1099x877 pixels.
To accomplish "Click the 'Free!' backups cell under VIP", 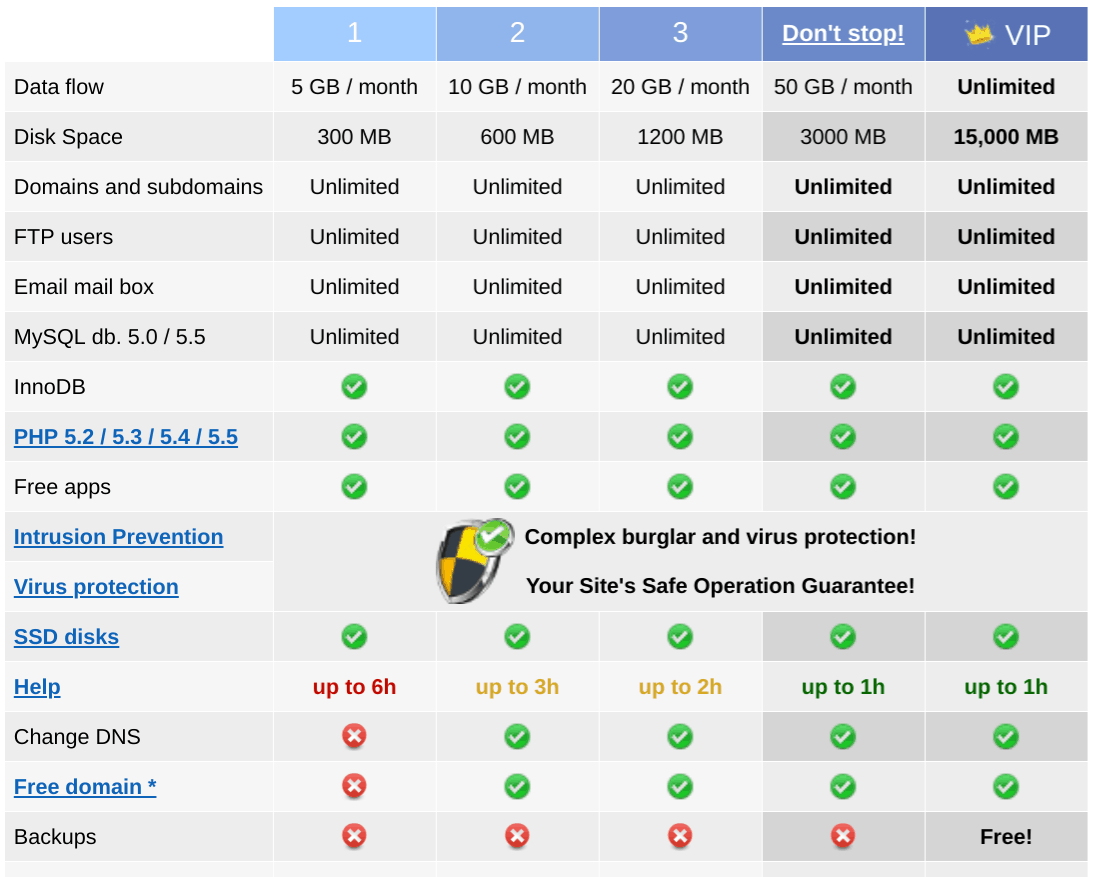I will tap(1006, 836).
